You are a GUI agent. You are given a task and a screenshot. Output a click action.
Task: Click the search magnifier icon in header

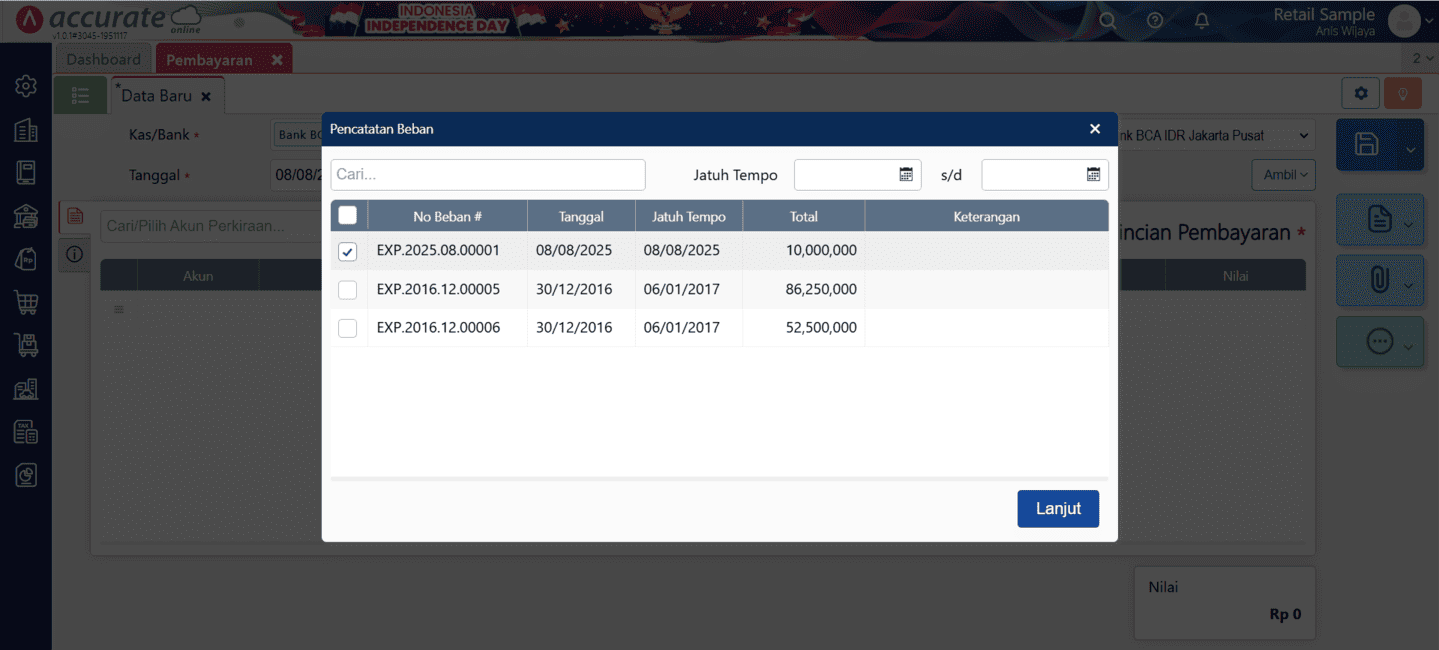(x=1108, y=21)
